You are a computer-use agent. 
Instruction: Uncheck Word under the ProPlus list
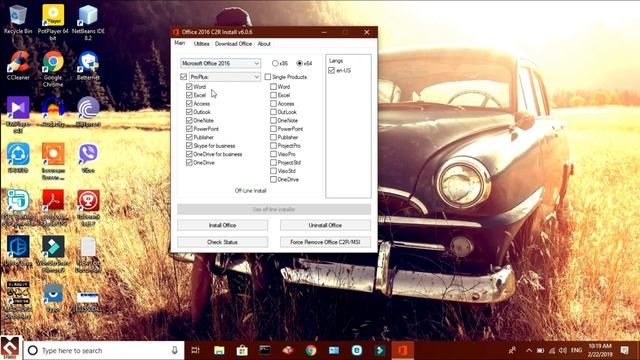click(x=189, y=87)
